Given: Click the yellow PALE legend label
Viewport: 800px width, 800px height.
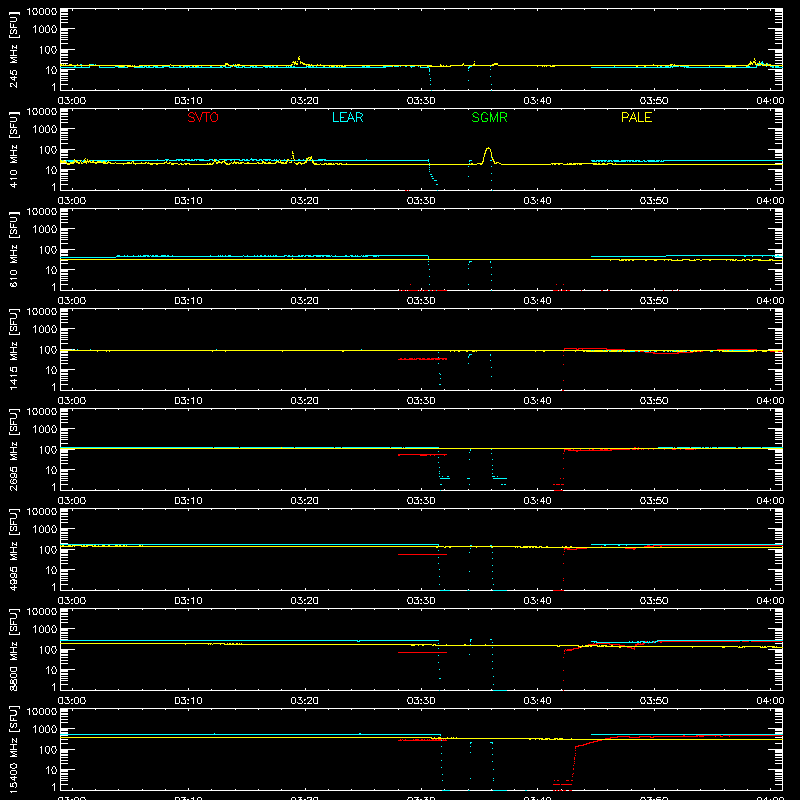Looking at the screenshot, I should 636,117.
